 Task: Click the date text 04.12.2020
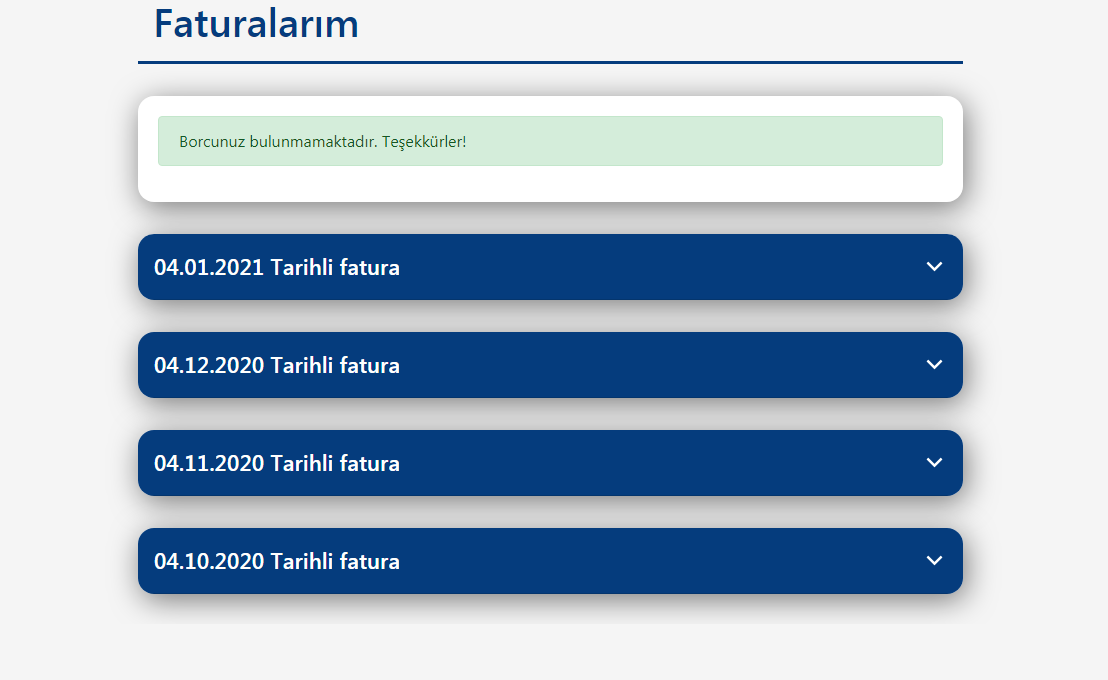tap(208, 365)
